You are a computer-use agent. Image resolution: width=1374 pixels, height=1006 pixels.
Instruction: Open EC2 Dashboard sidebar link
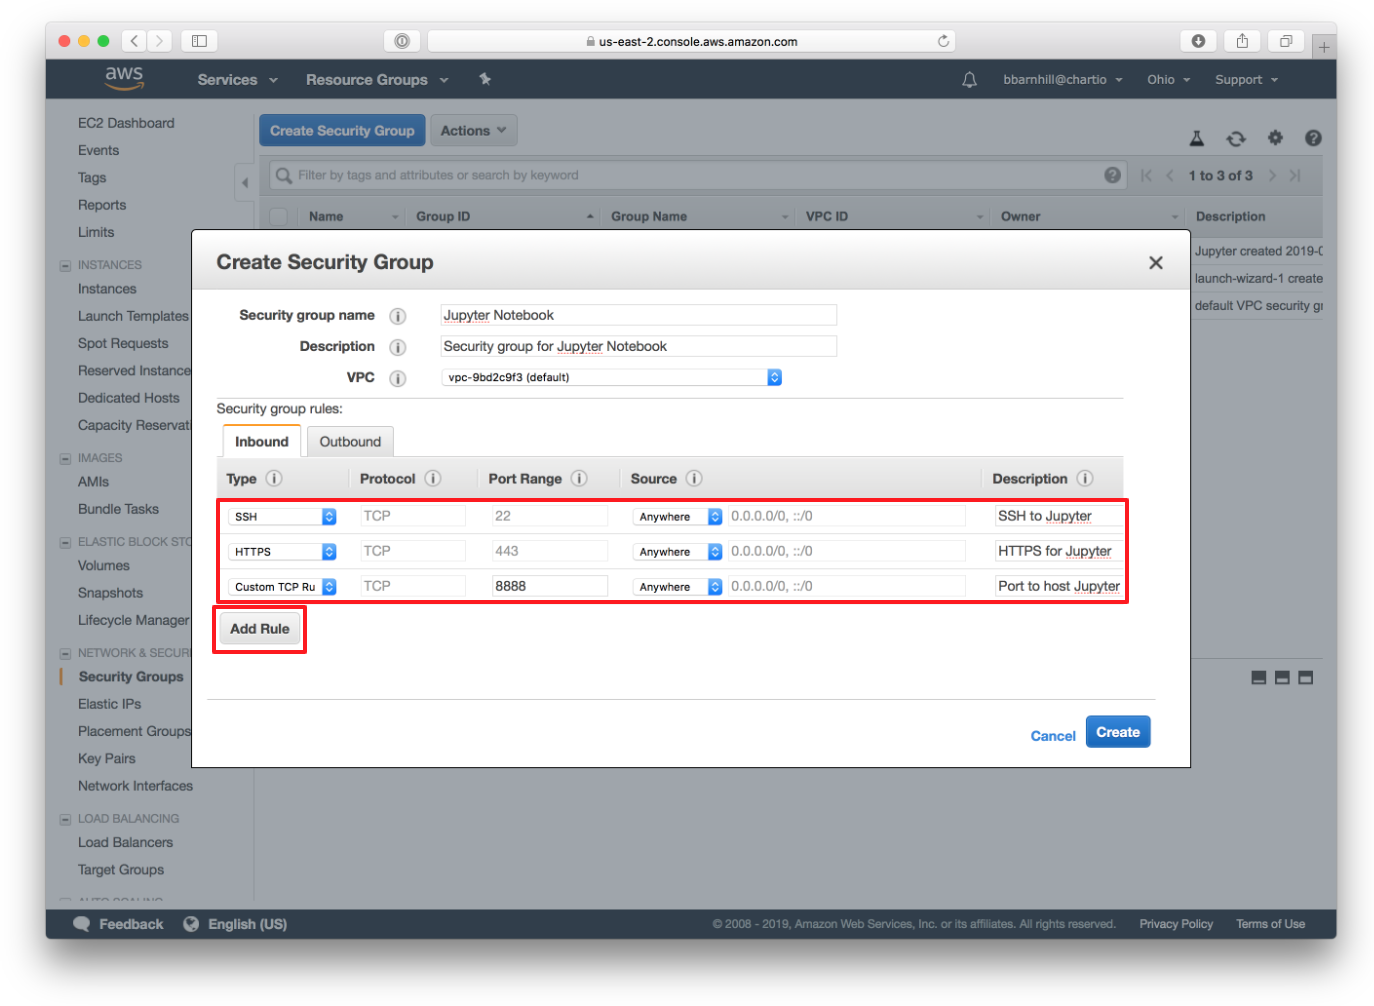tap(126, 123)
